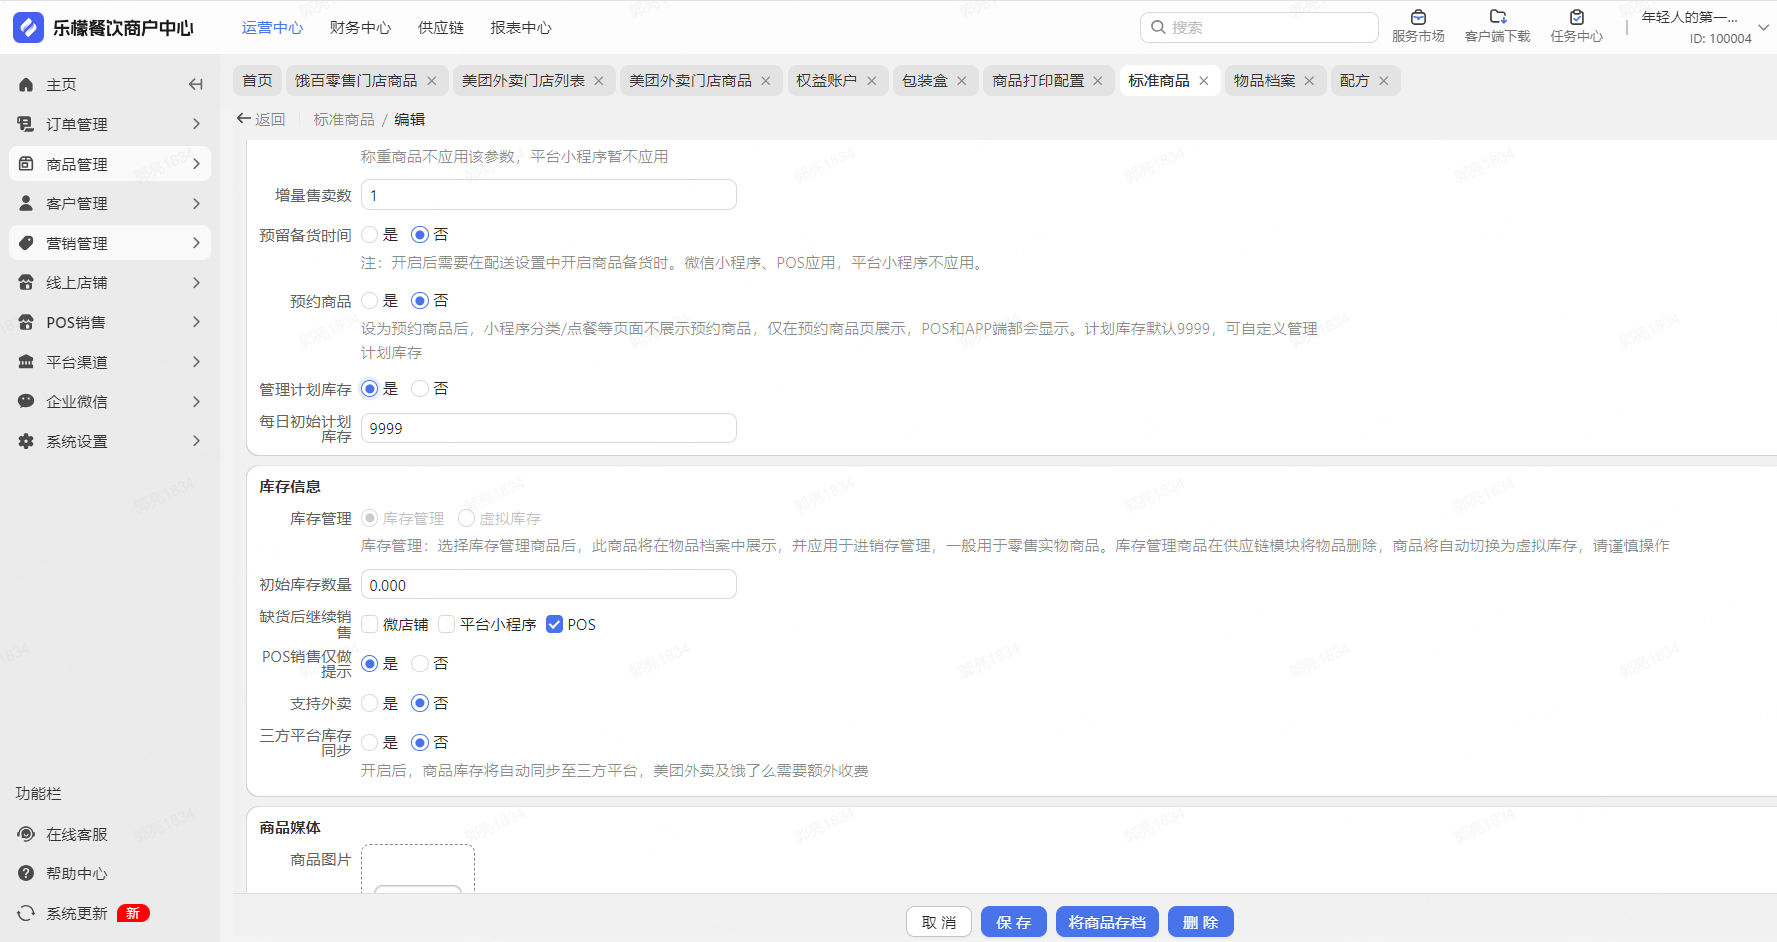The width and height of the screenshot is (1777, 942).
Task: Open 任务中心 in the top bar
Action: [1576, 27]
